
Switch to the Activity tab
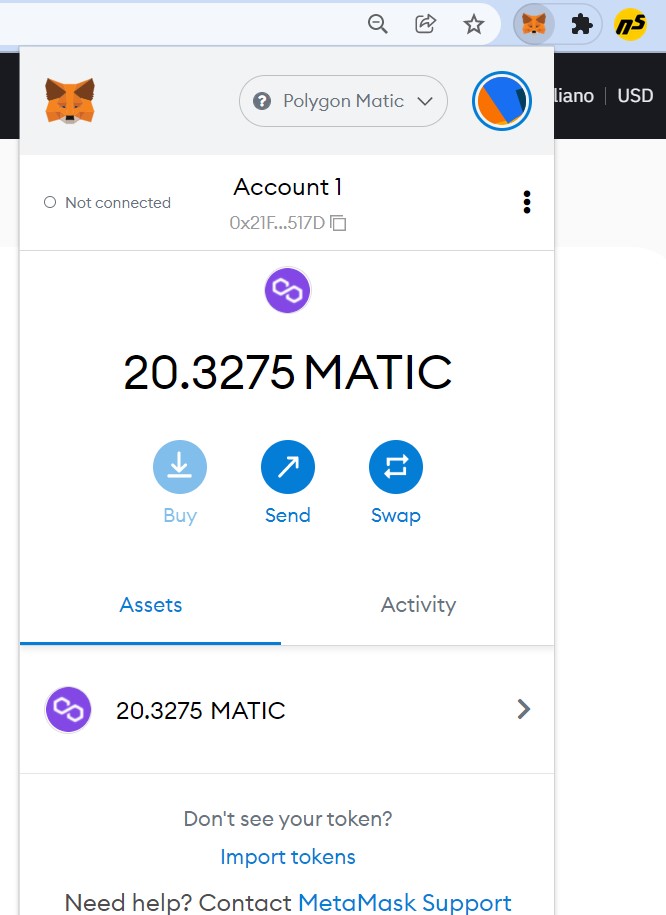coord(418,605)
